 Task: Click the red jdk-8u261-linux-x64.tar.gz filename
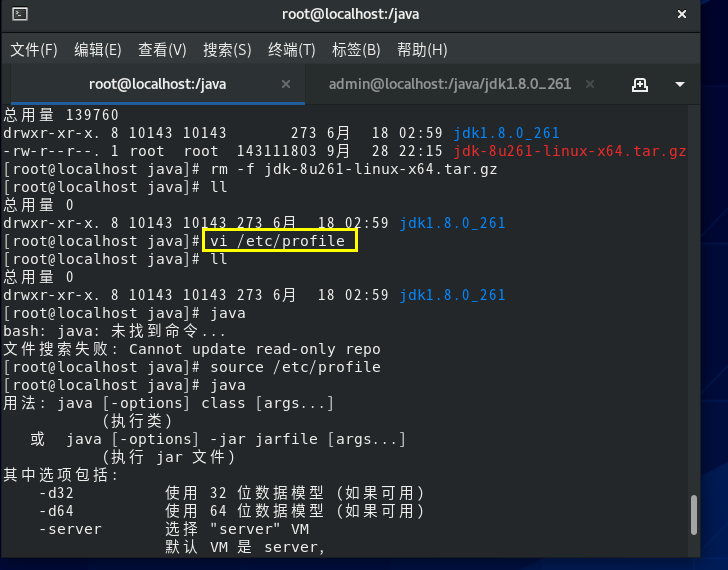coord(570,151)
